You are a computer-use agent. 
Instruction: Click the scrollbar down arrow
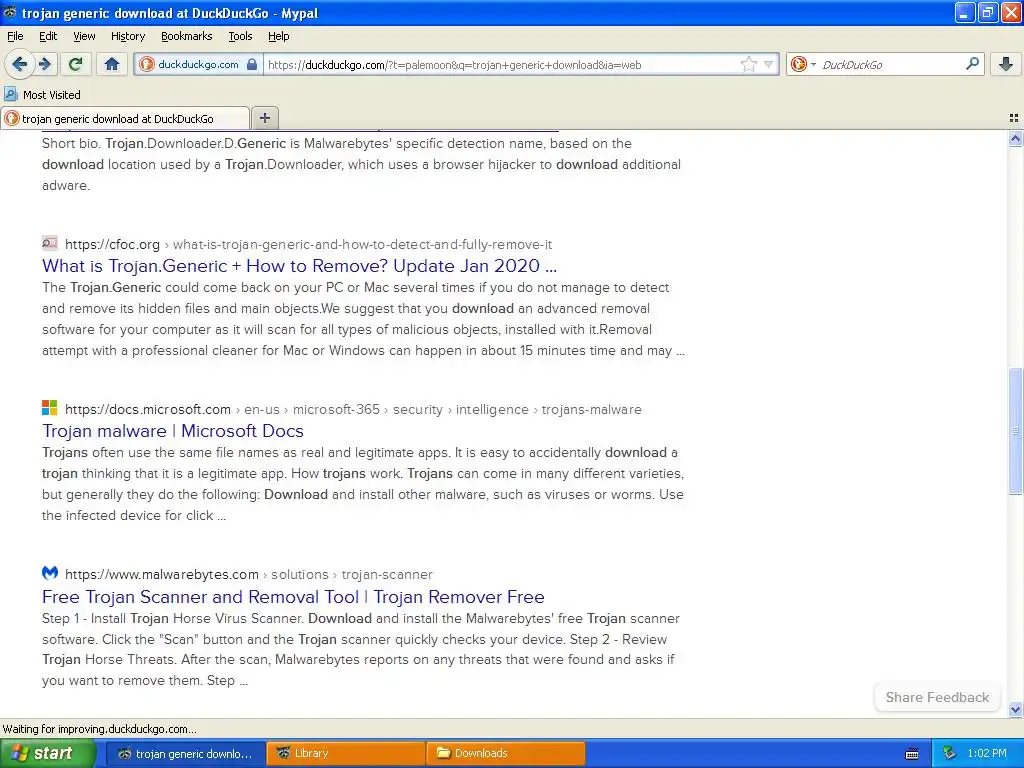pos(1015,709)
